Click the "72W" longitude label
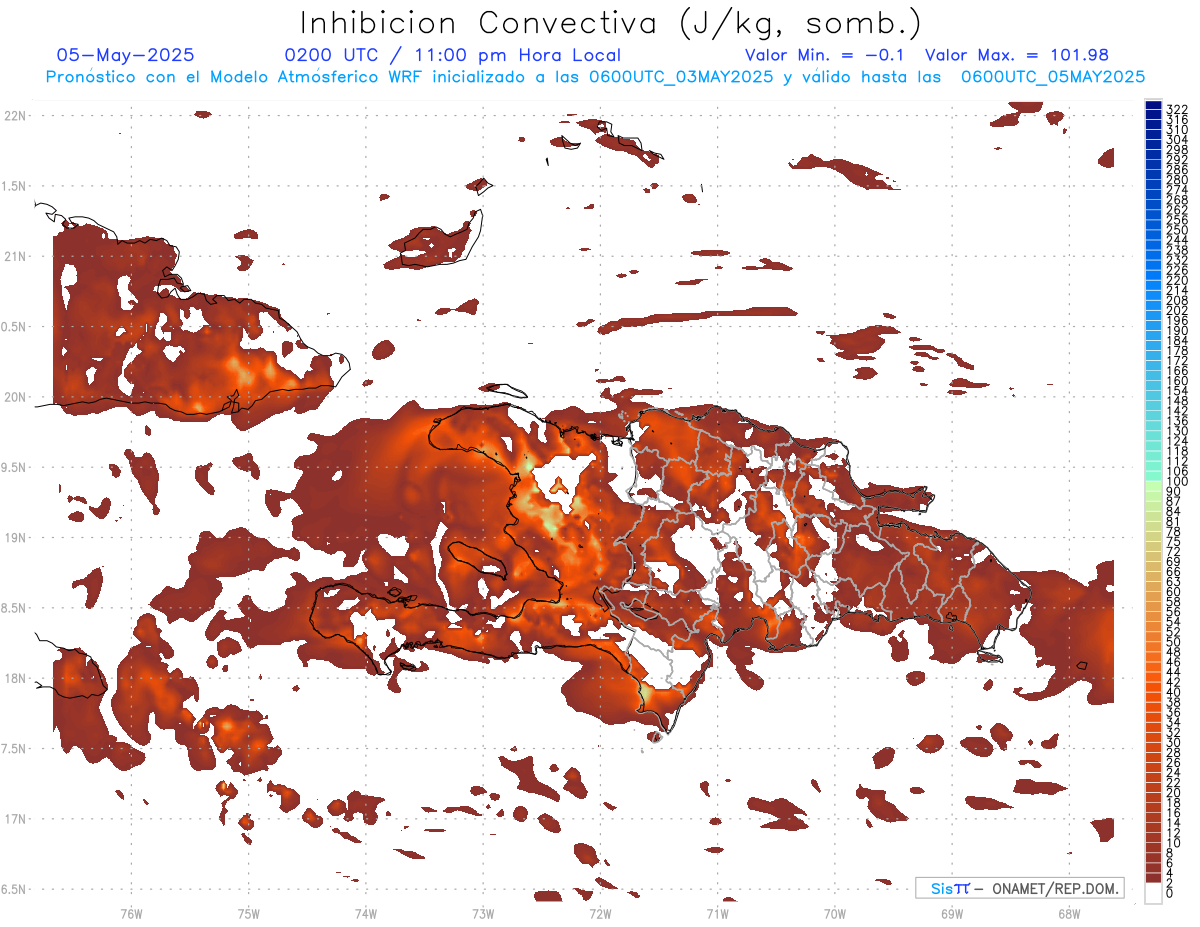1200x927 pixels. (600, 913)
